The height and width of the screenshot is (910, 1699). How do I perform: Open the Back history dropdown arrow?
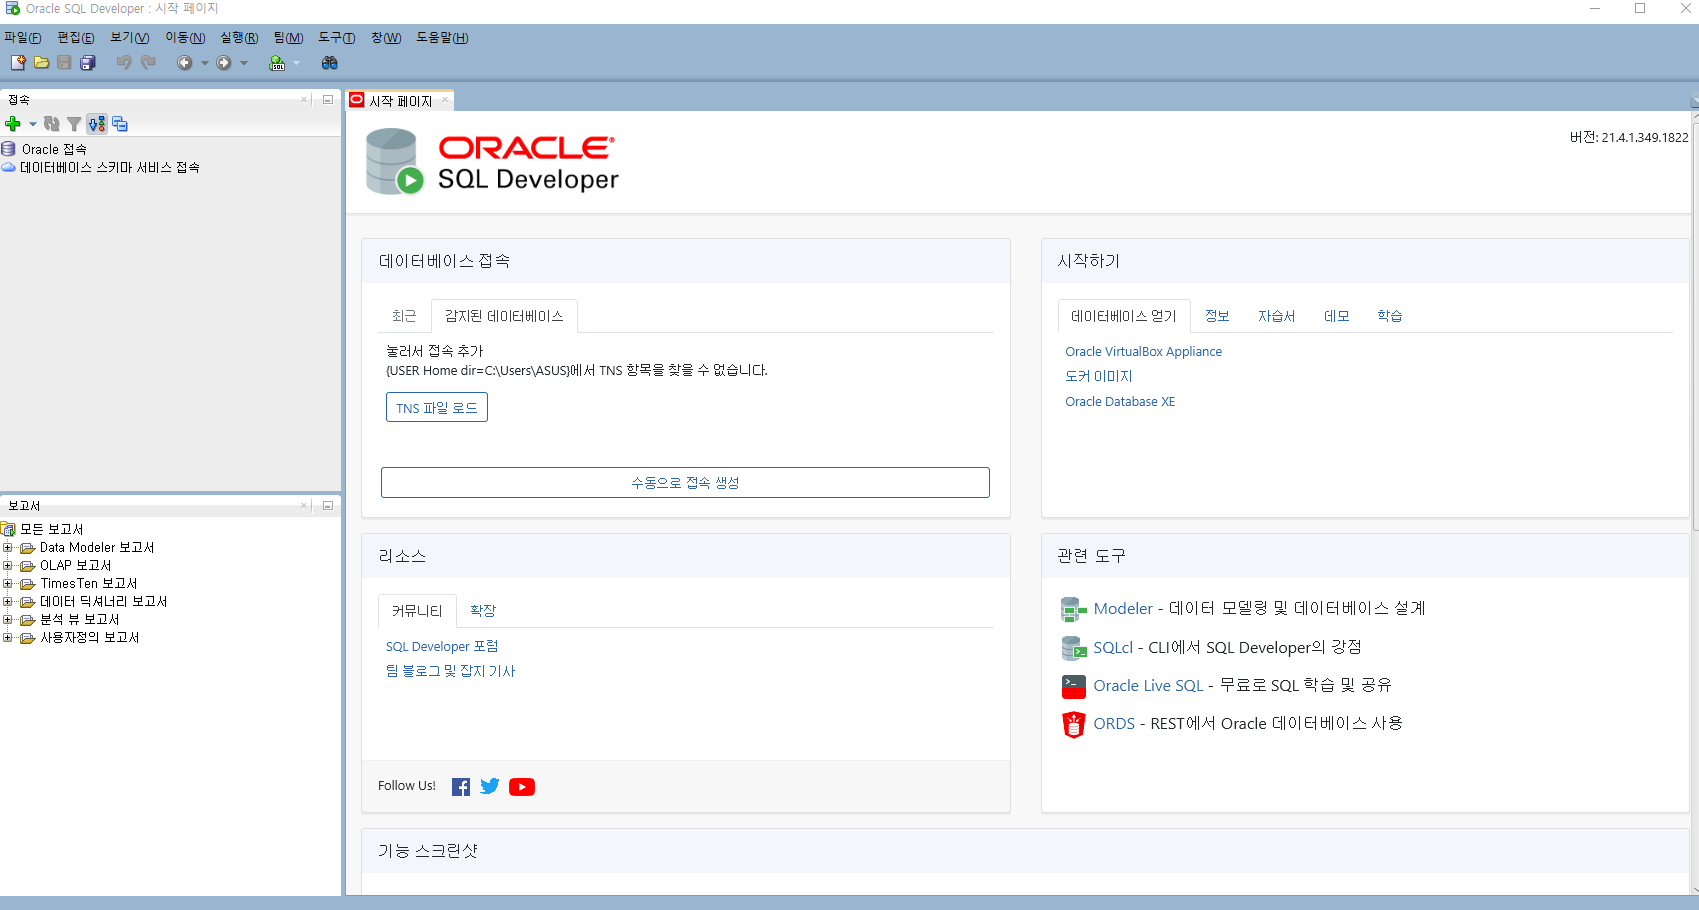click(x=205, y=63)
